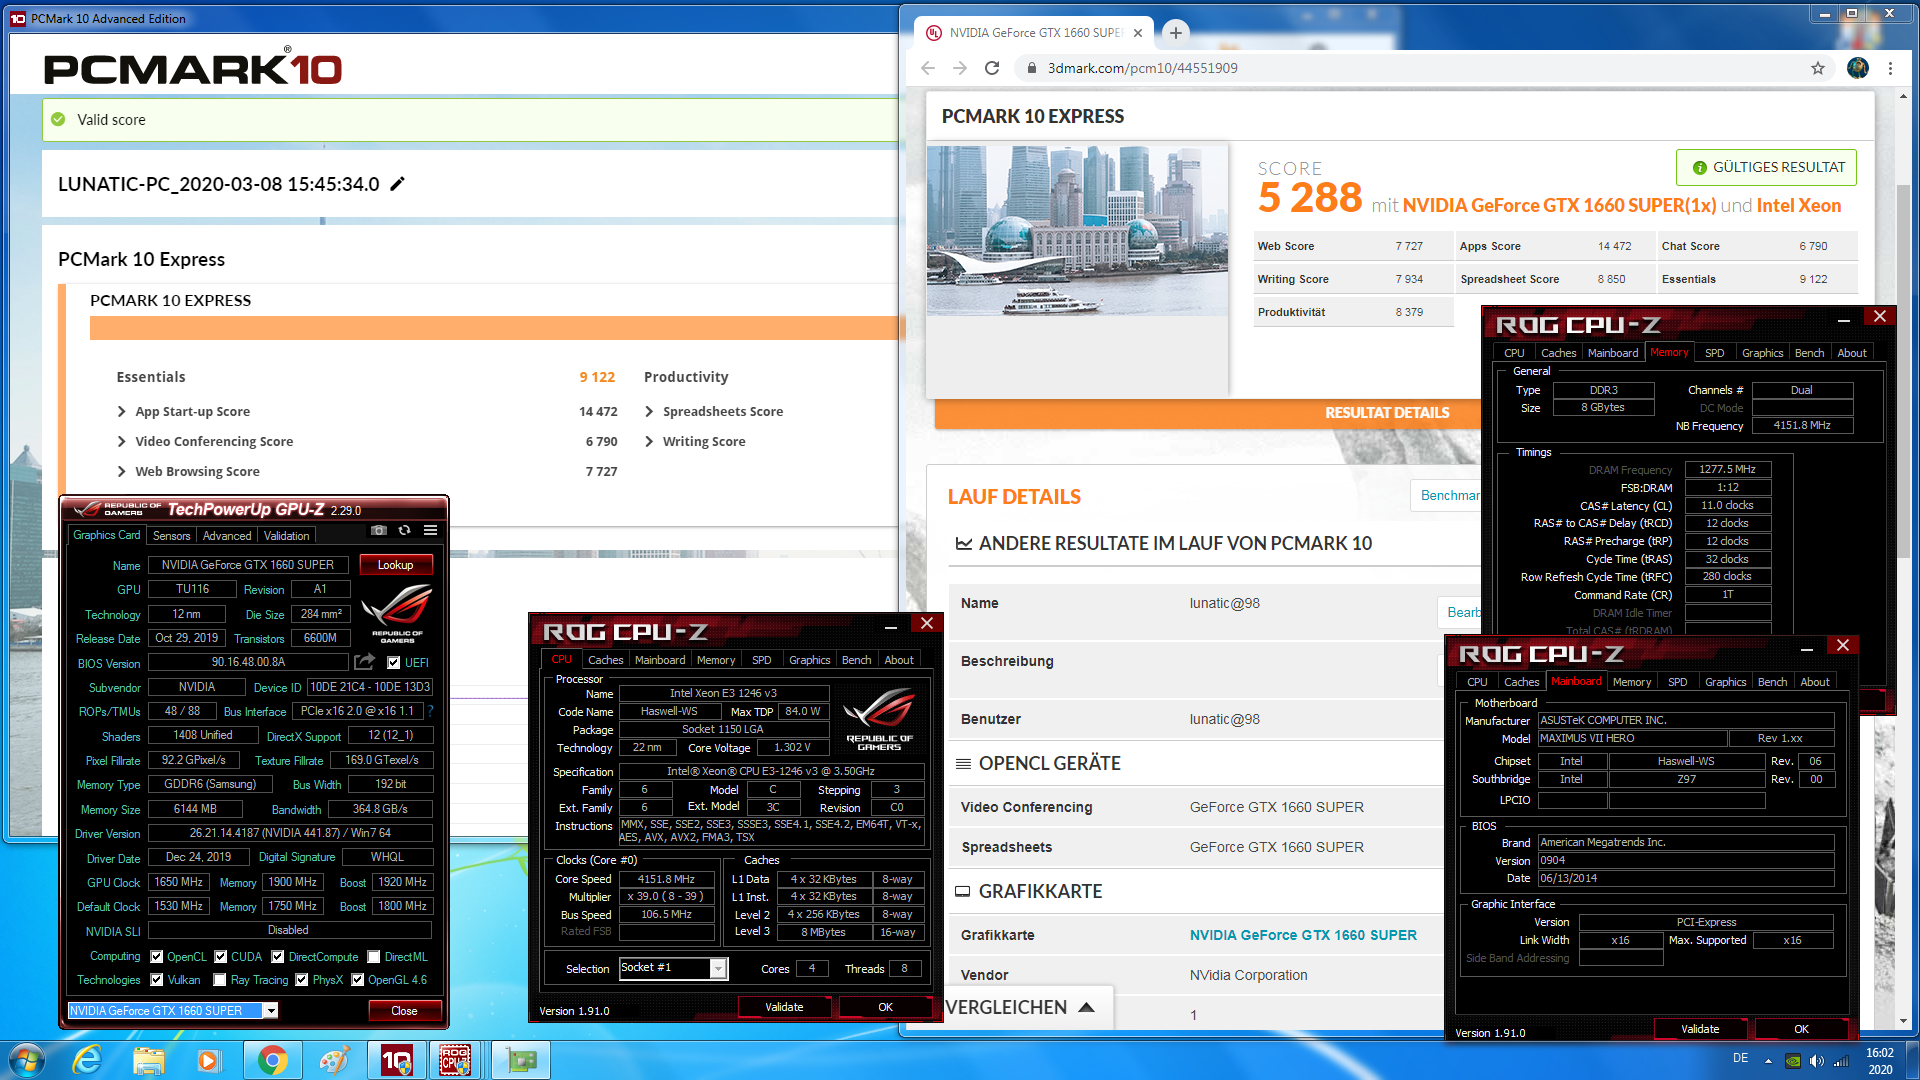Image resolution: width=1920 pixels, height=1080 pixels.
Task: Click the GPU-Z screenshot camera icon
Action: click(378, 530)
